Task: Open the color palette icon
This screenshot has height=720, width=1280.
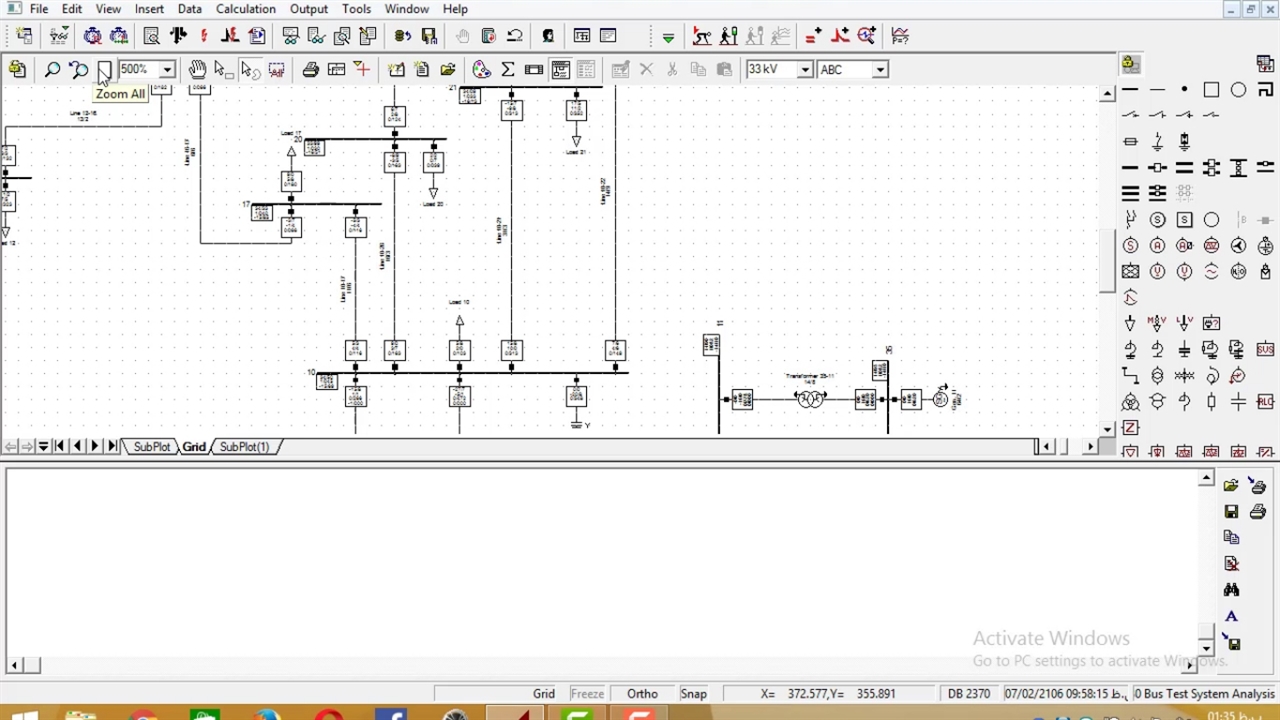Action: click(x=482, y=70)
